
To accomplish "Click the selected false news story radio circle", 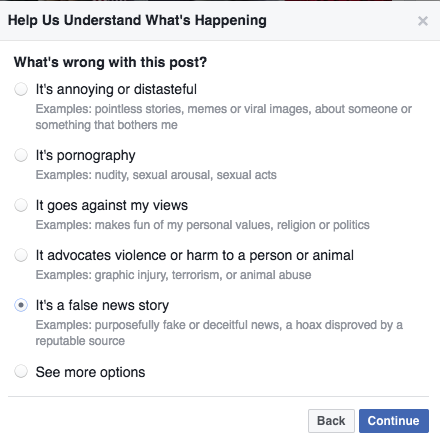I will tap(21, 305).
